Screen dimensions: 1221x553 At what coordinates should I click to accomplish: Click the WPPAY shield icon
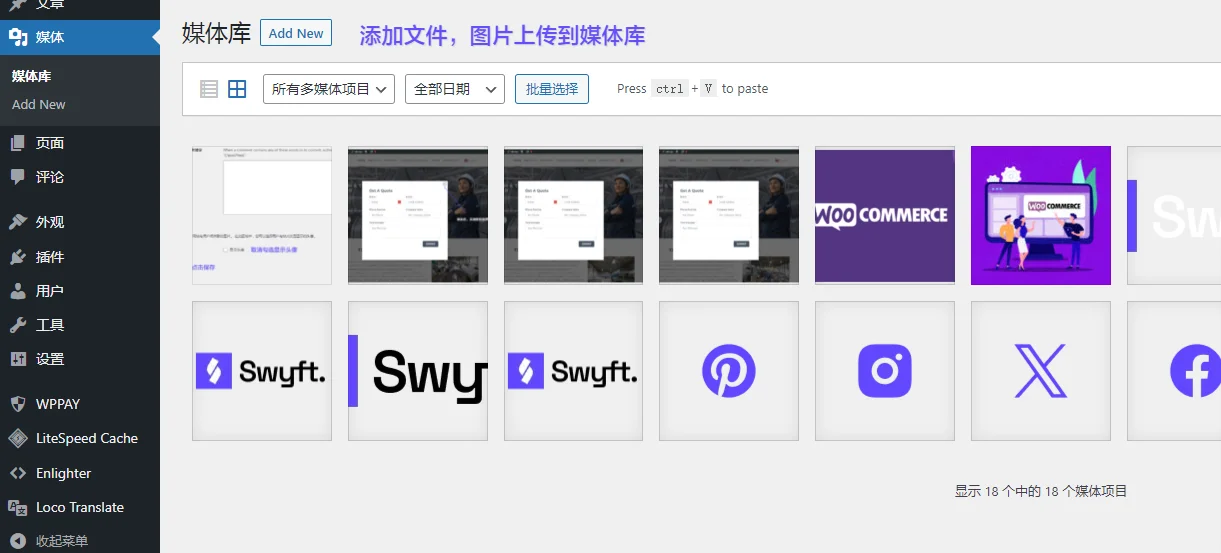[17, 404]
